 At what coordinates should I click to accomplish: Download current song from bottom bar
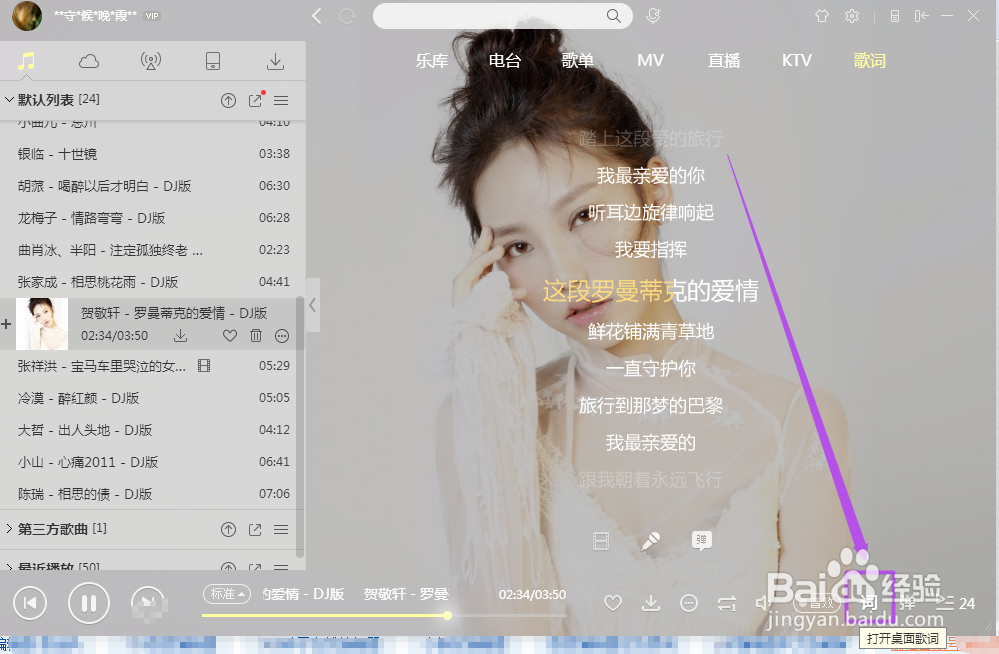click(650, 603)
